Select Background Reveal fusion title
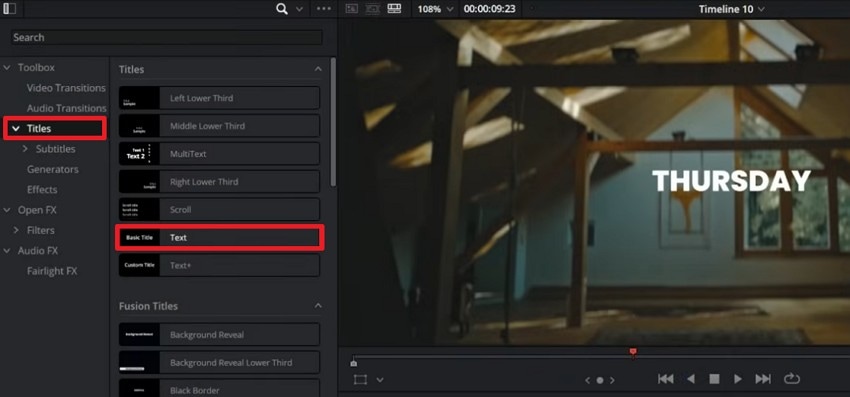Viewport: 850px width, 397px height. pos(219,335)
